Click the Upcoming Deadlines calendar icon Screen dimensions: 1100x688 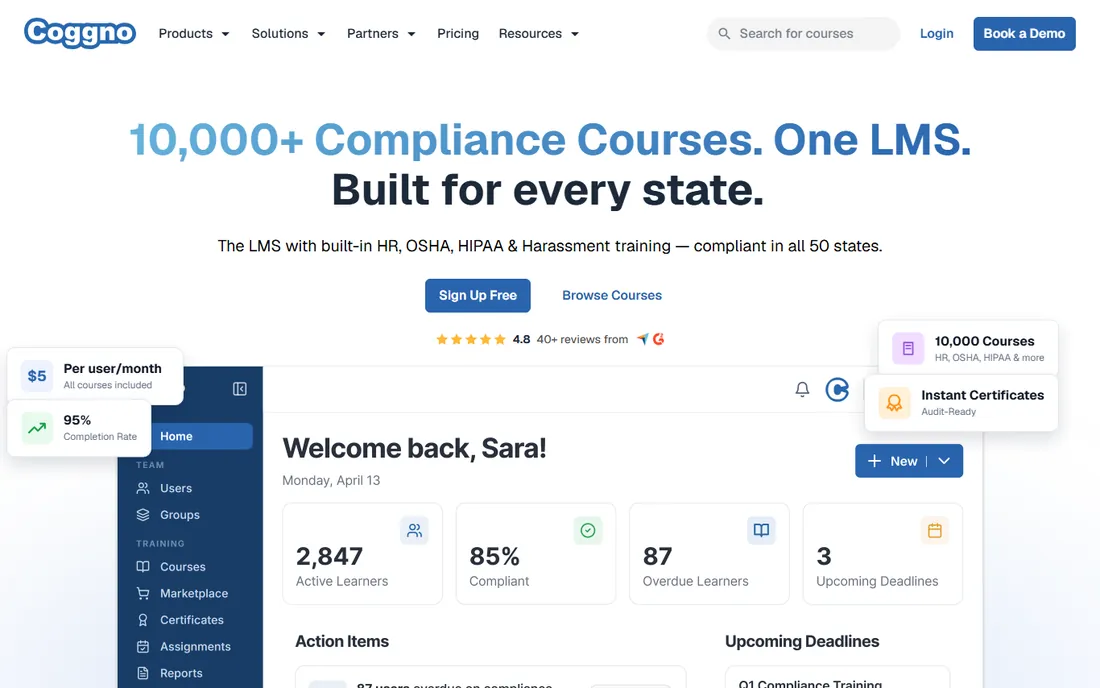[x=934, y=530]
